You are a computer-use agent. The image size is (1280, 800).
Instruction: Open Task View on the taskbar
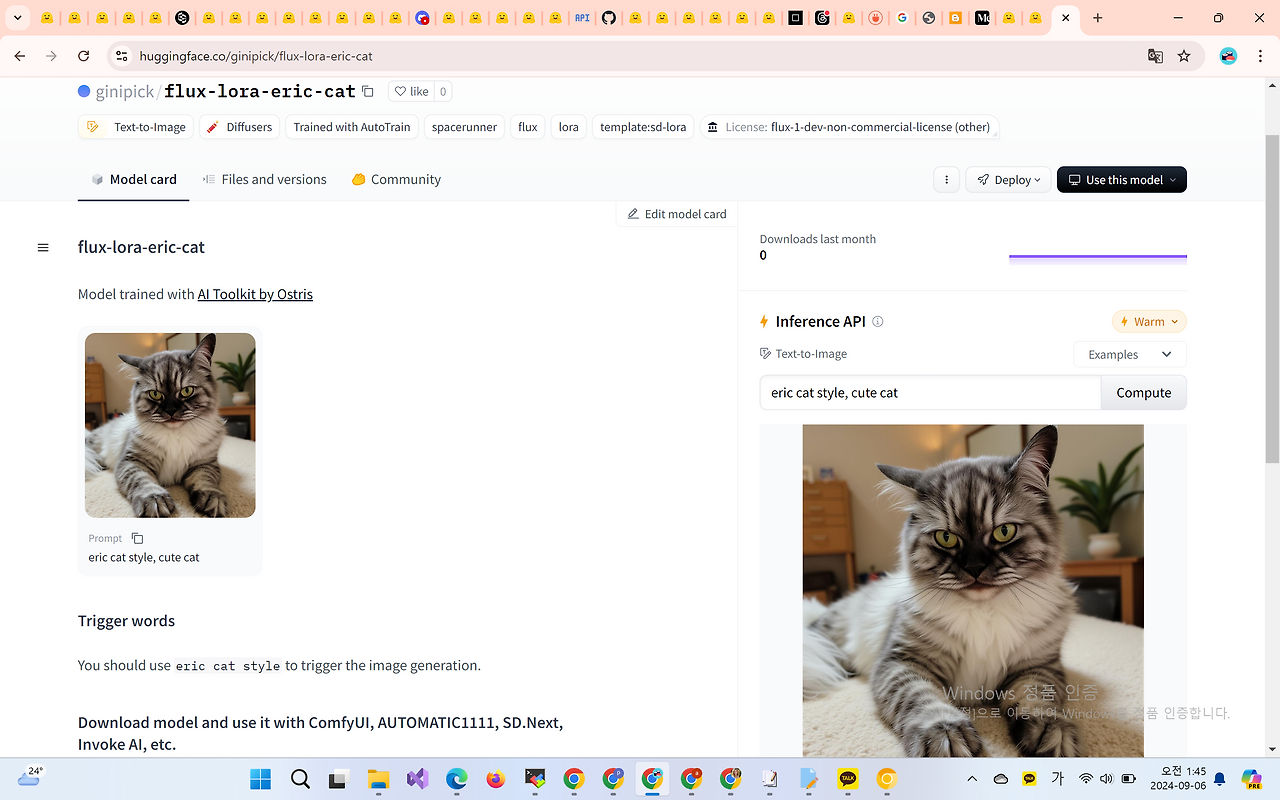[338, 779]
